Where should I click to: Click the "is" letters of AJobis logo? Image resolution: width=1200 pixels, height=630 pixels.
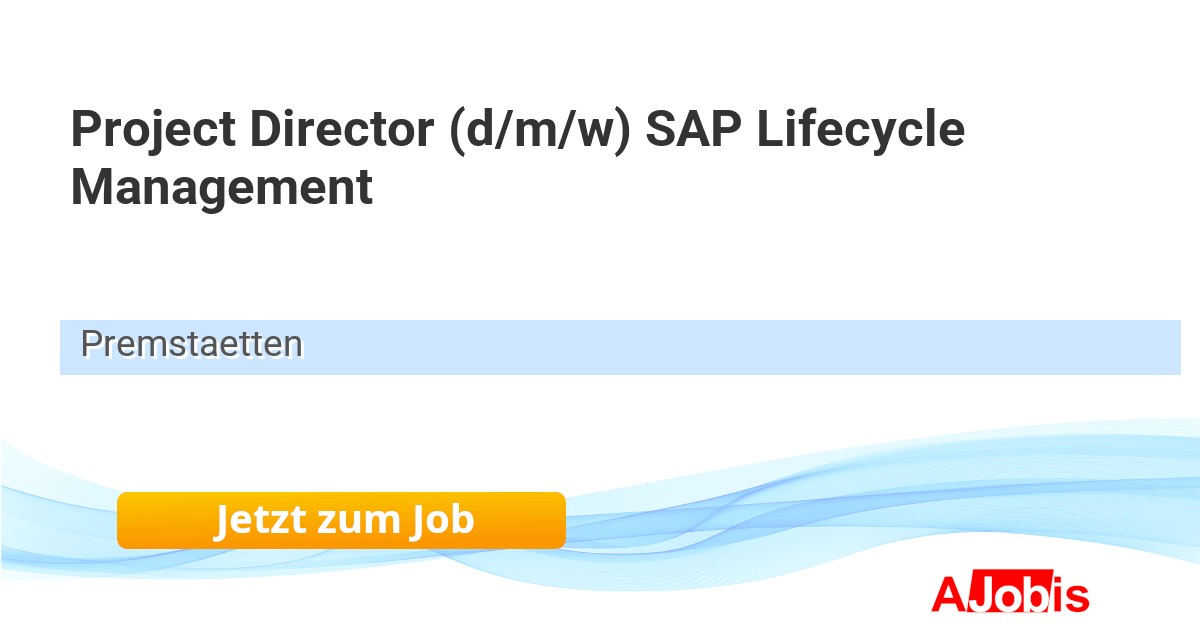pos(1071,595)
